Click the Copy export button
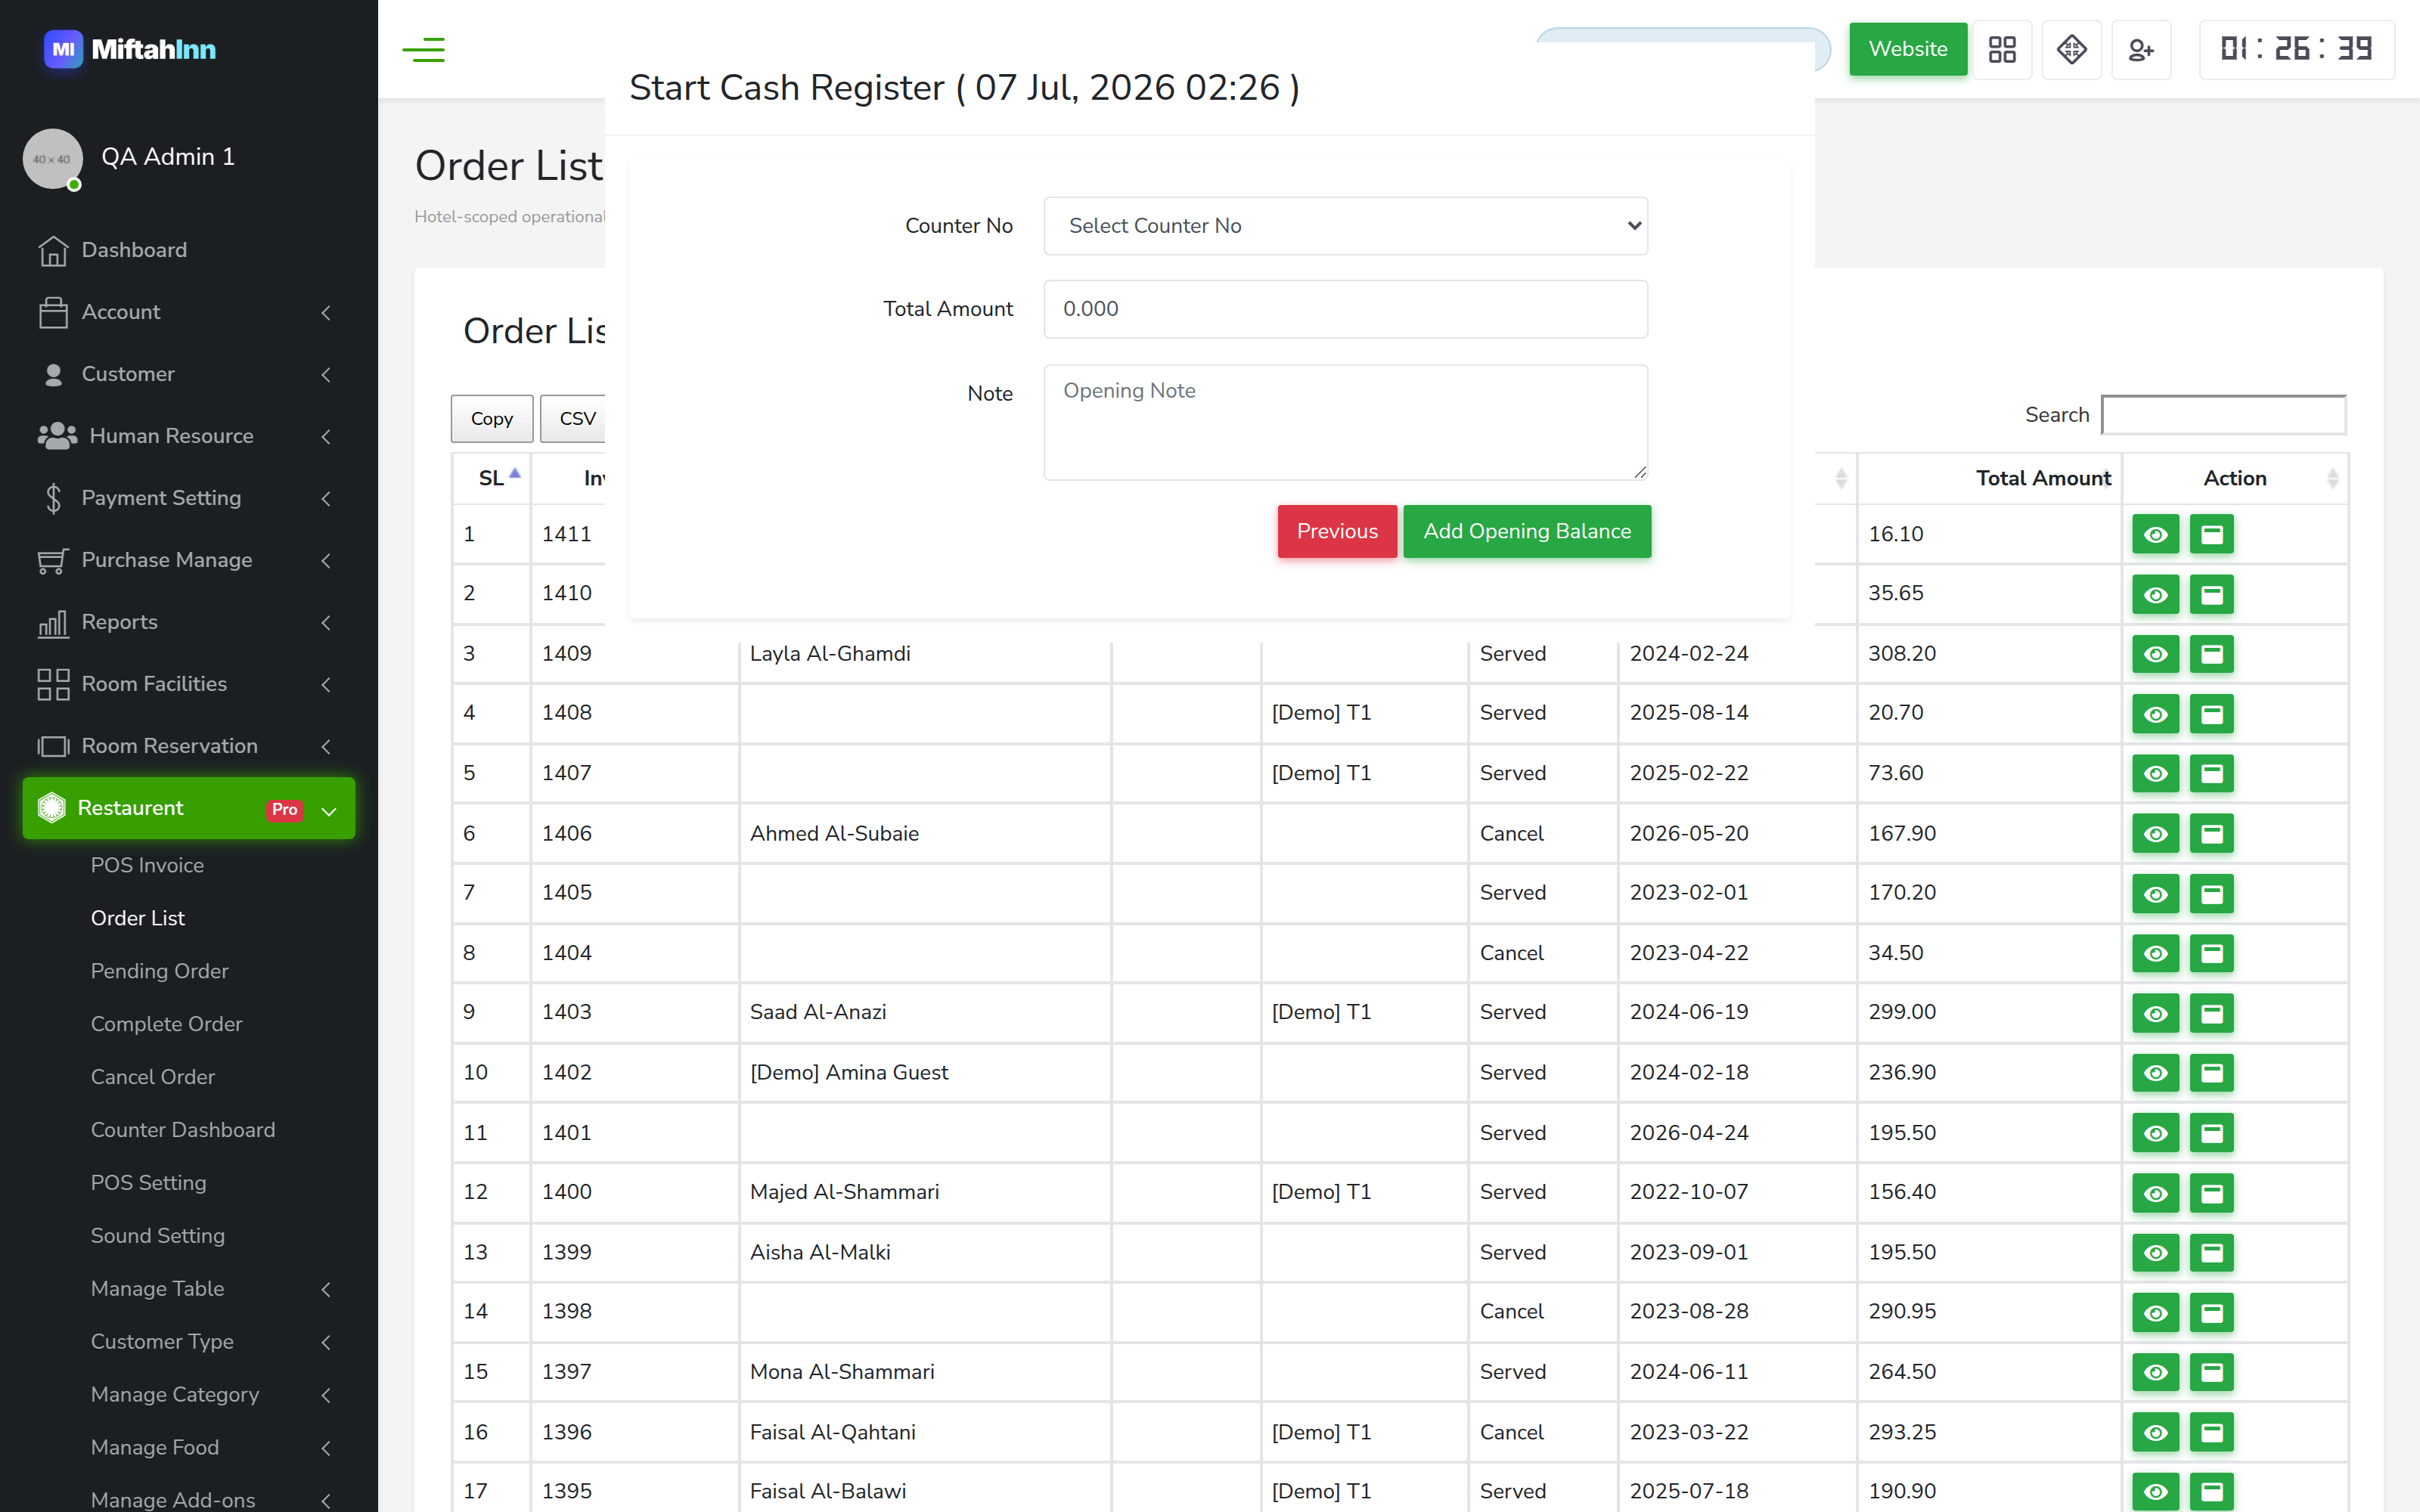The image size is (2420, 1512). point(492,418)
